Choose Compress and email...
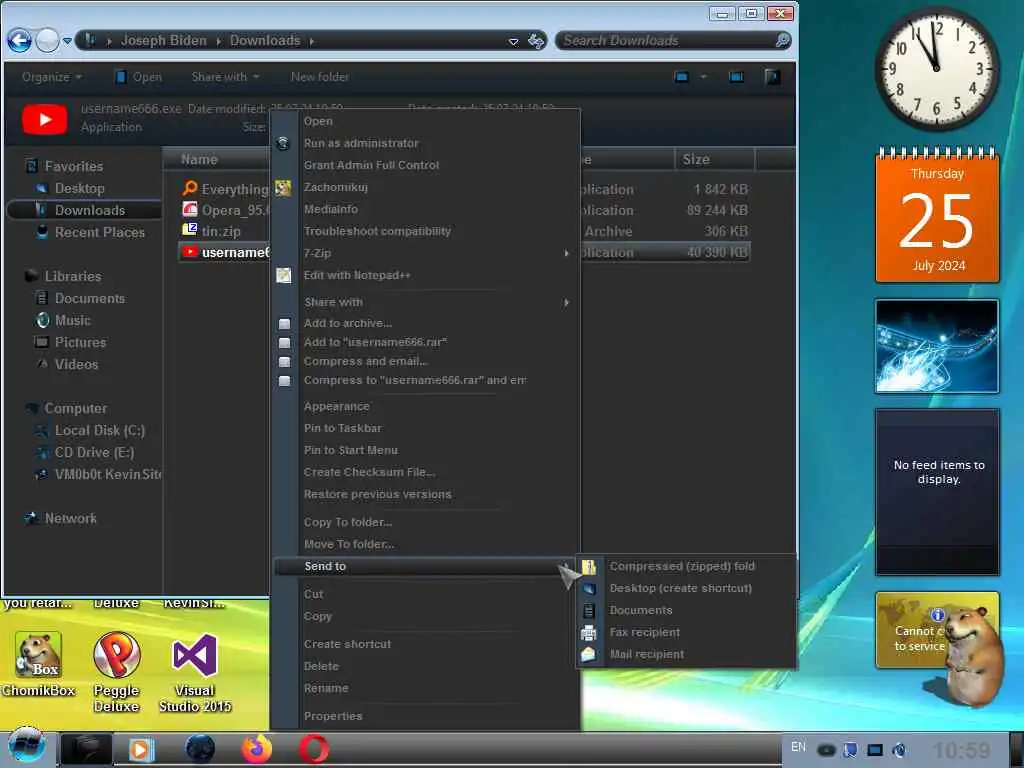This screenshot has height=768, width=1024. click(x=365, y=361)
